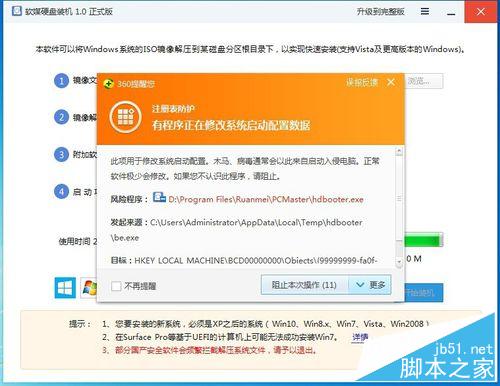Click 升级到完整版 upgrade link
Screen dimensions: 500x386
pyautogui.click(x=381, y=12)
